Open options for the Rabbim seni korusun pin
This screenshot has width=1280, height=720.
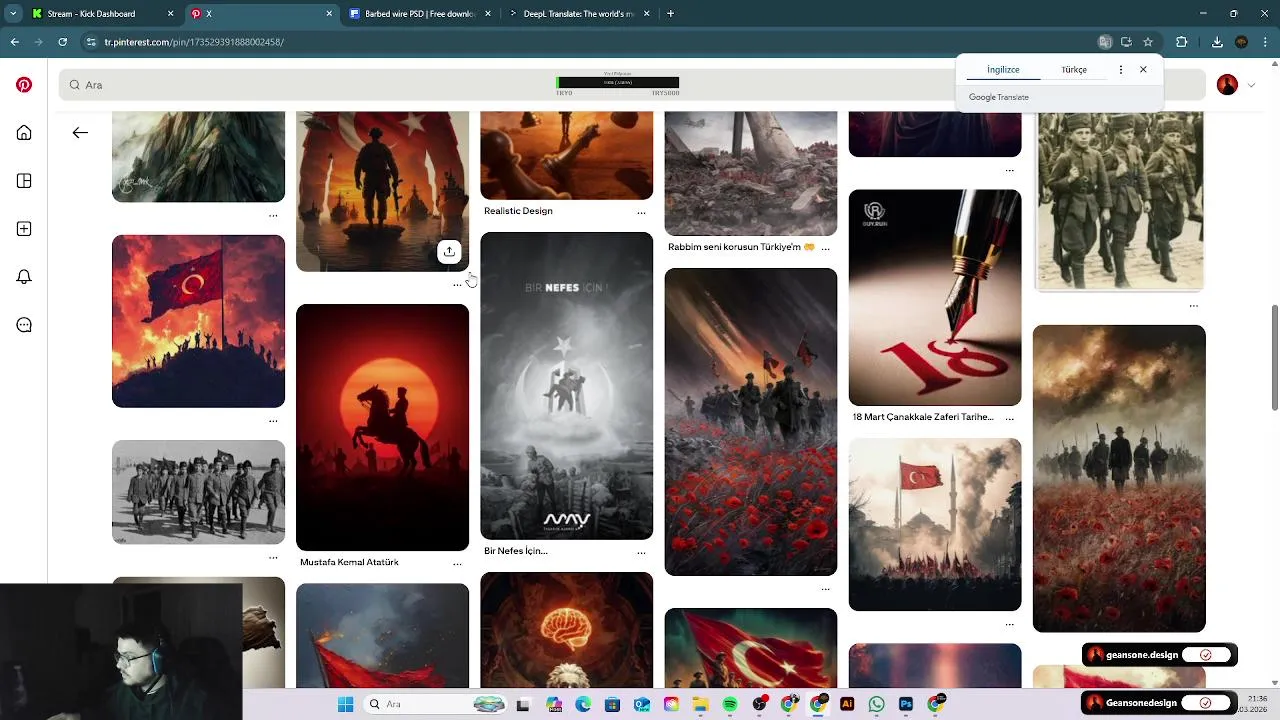pyautogui.click(x=825, y=247)
